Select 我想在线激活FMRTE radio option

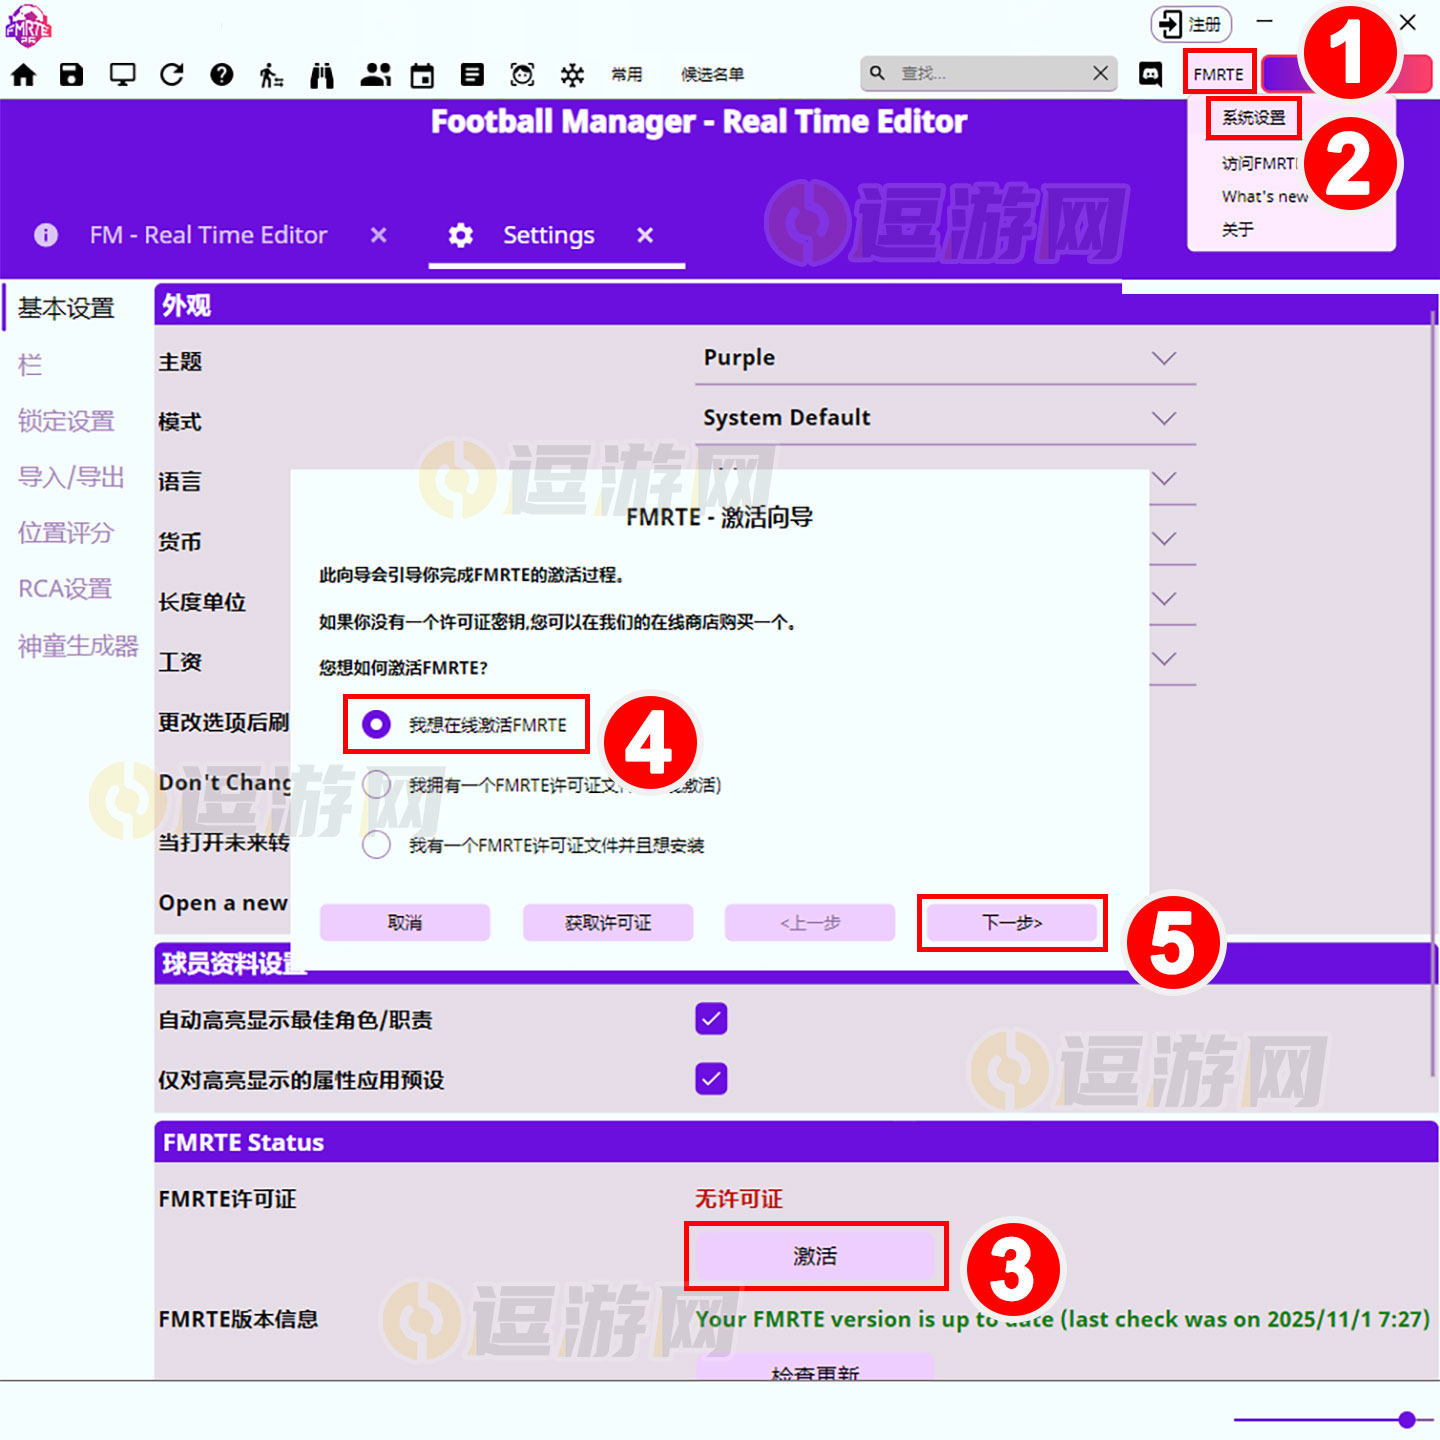tap(376, 724)
